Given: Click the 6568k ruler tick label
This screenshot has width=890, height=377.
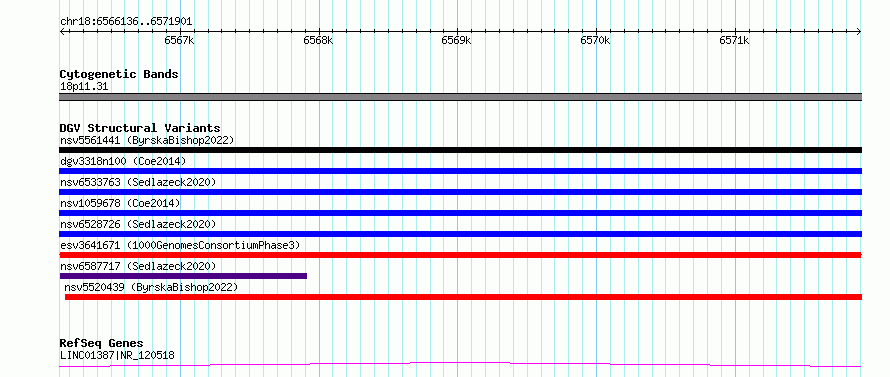Looking at the screenshot, I should pyautogui.click(x=318, y=40).
